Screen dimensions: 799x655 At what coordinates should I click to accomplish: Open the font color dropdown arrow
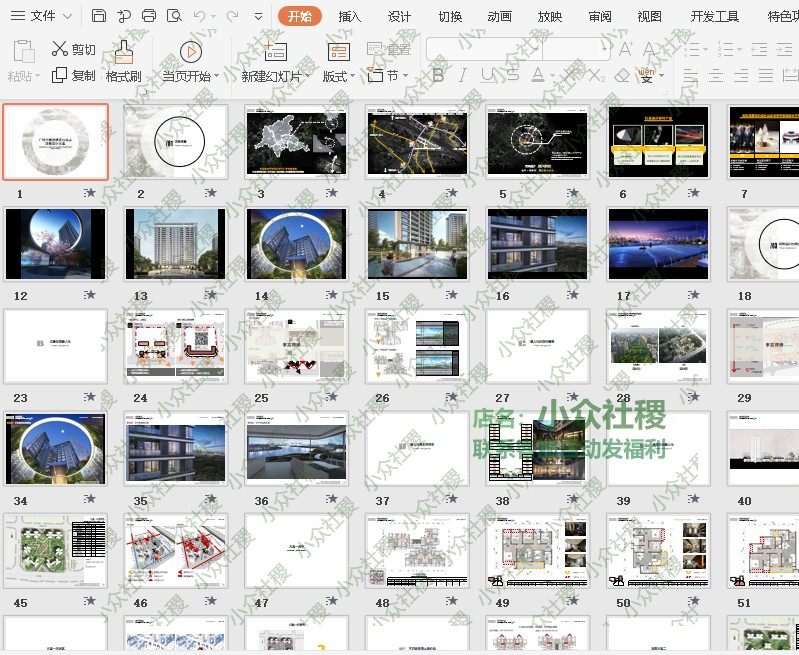(x=553, y=76)
